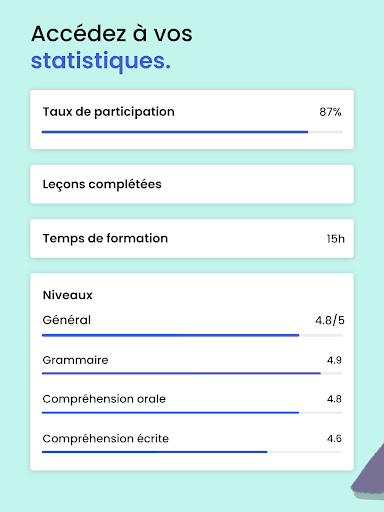This screenshot has width=384, height=512.
Task: Click the Niveaux section heading
Action: [68, 295]
